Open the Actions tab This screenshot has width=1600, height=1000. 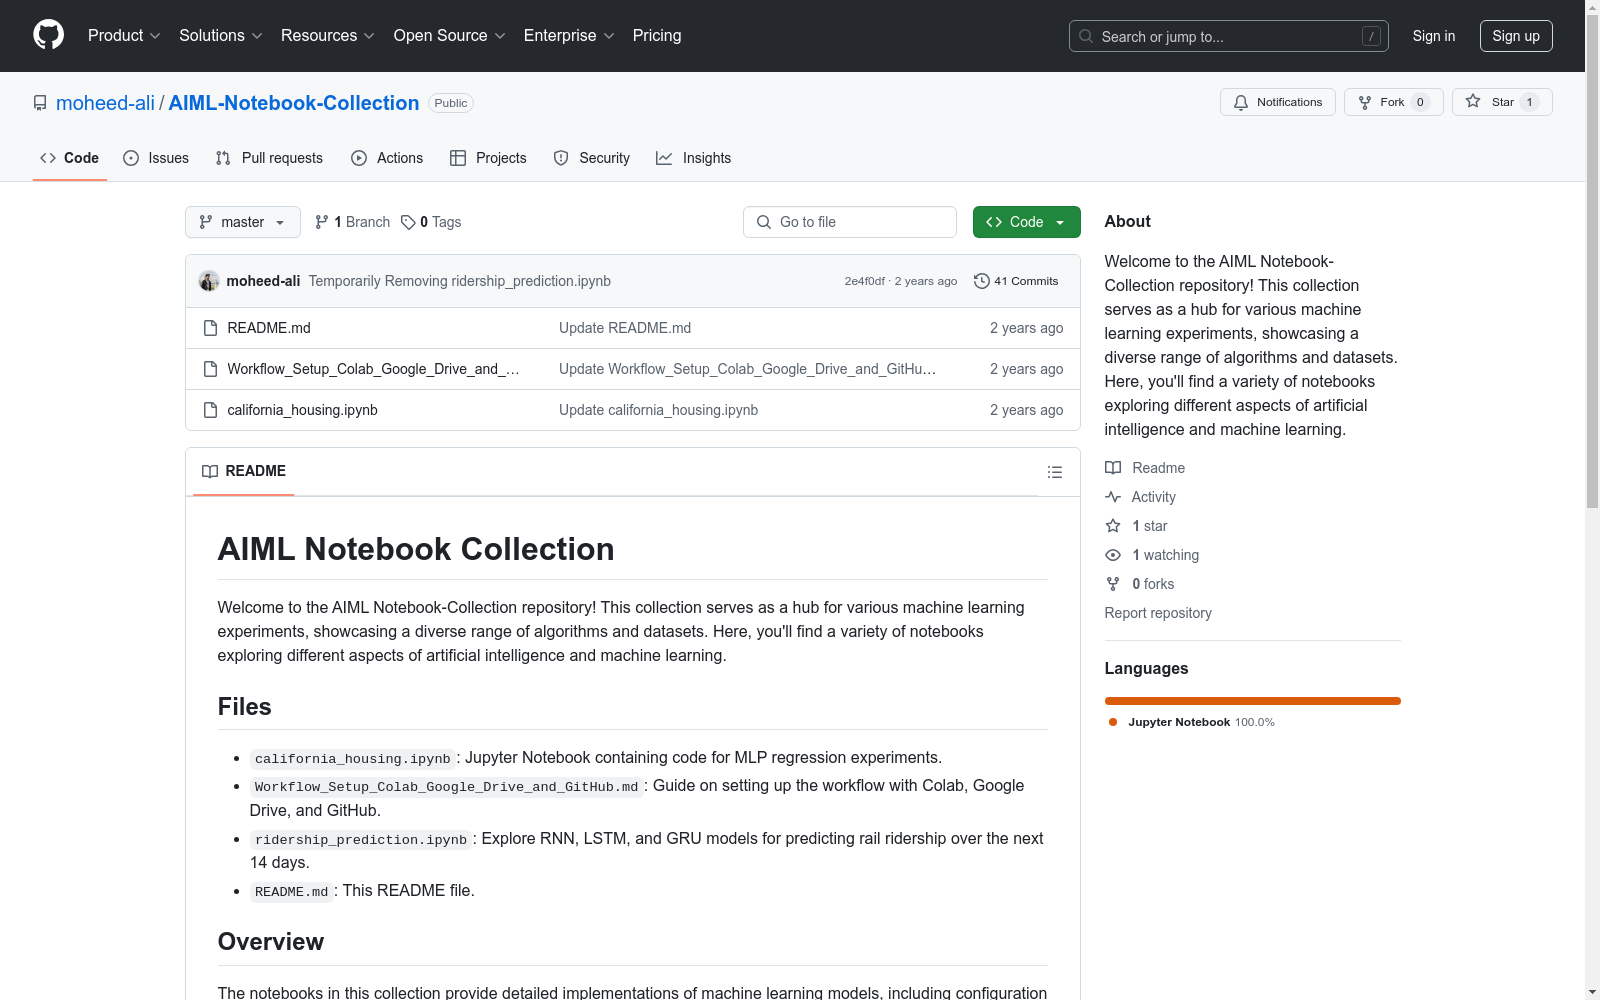tap(387, 158)
